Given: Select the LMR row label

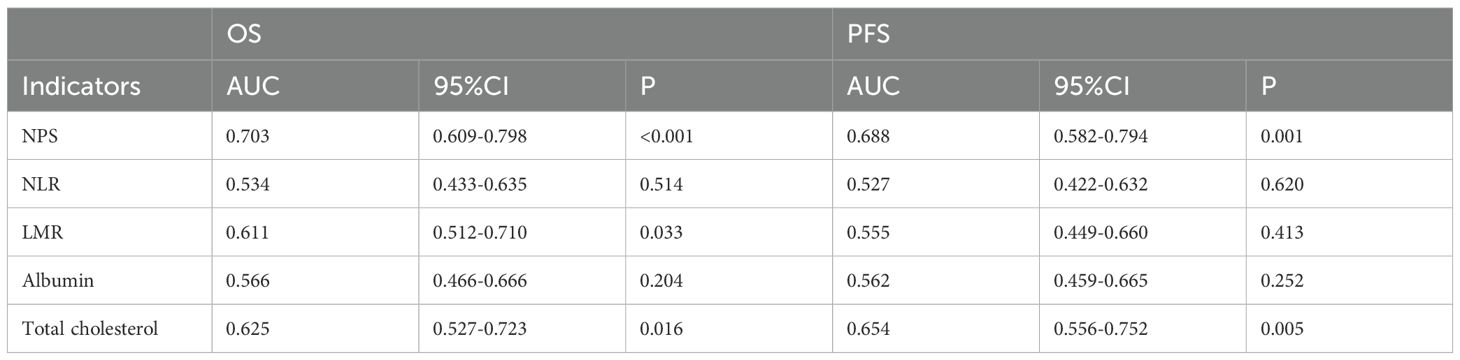Looking at the screenshot, I should click(39, 233).
